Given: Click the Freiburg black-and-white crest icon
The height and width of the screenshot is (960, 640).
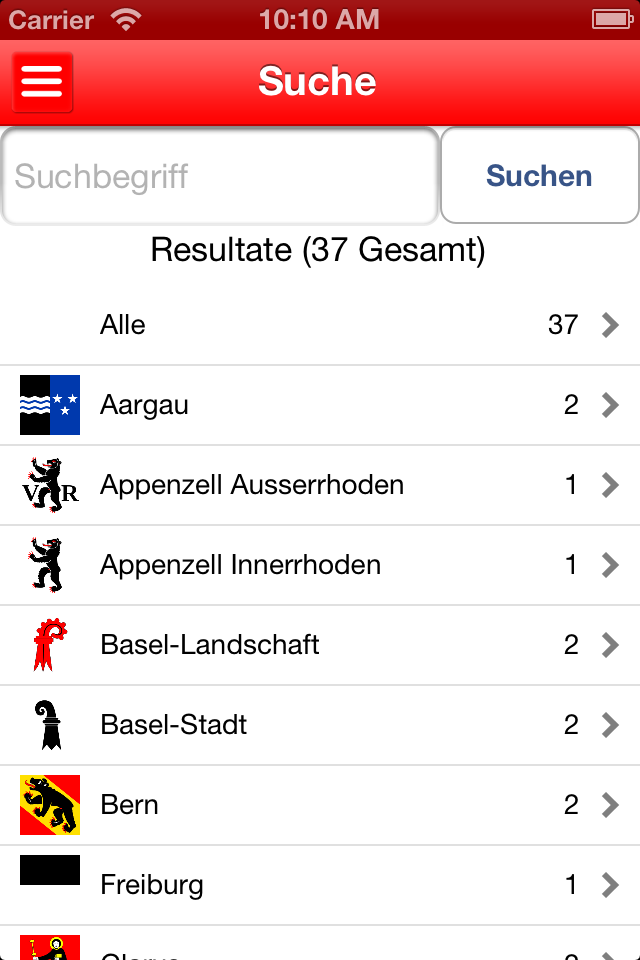Looking at the screenshot, I should [49, 870].
